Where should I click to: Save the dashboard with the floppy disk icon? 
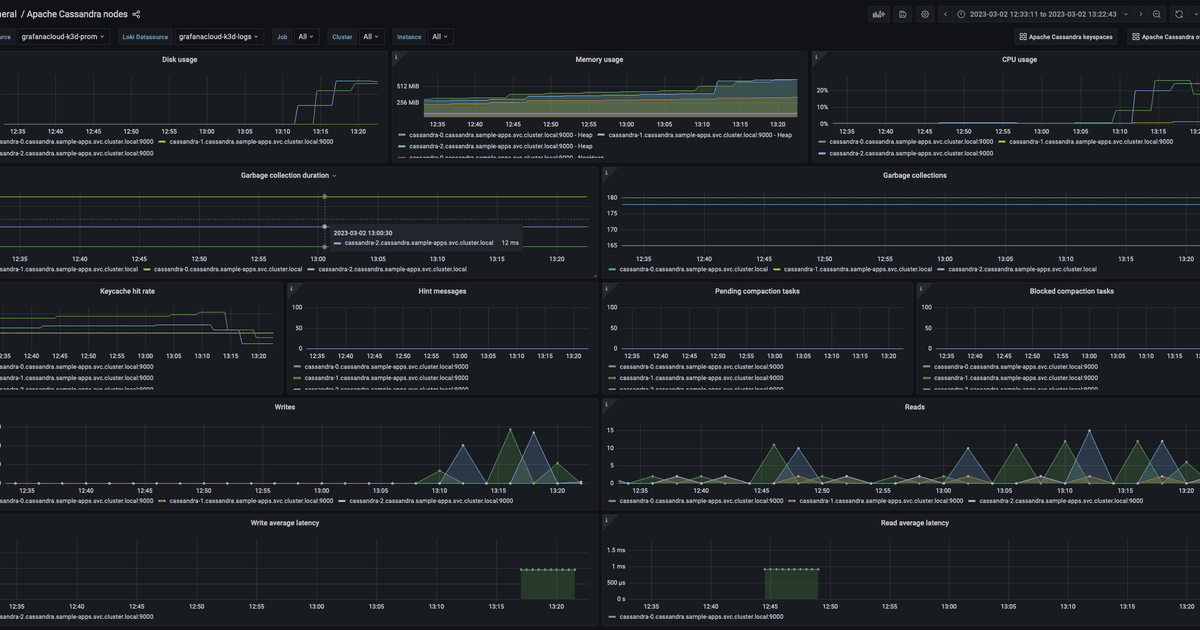click(903, 14)
